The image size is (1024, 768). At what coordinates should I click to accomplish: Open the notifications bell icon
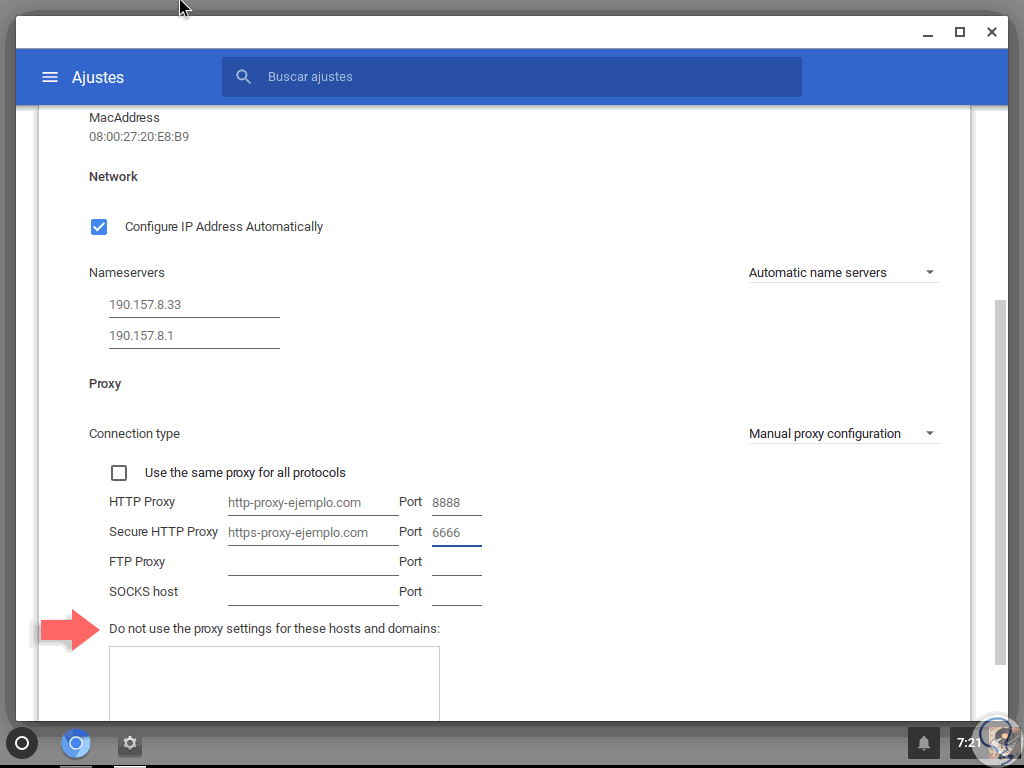(x=924, y=743)
